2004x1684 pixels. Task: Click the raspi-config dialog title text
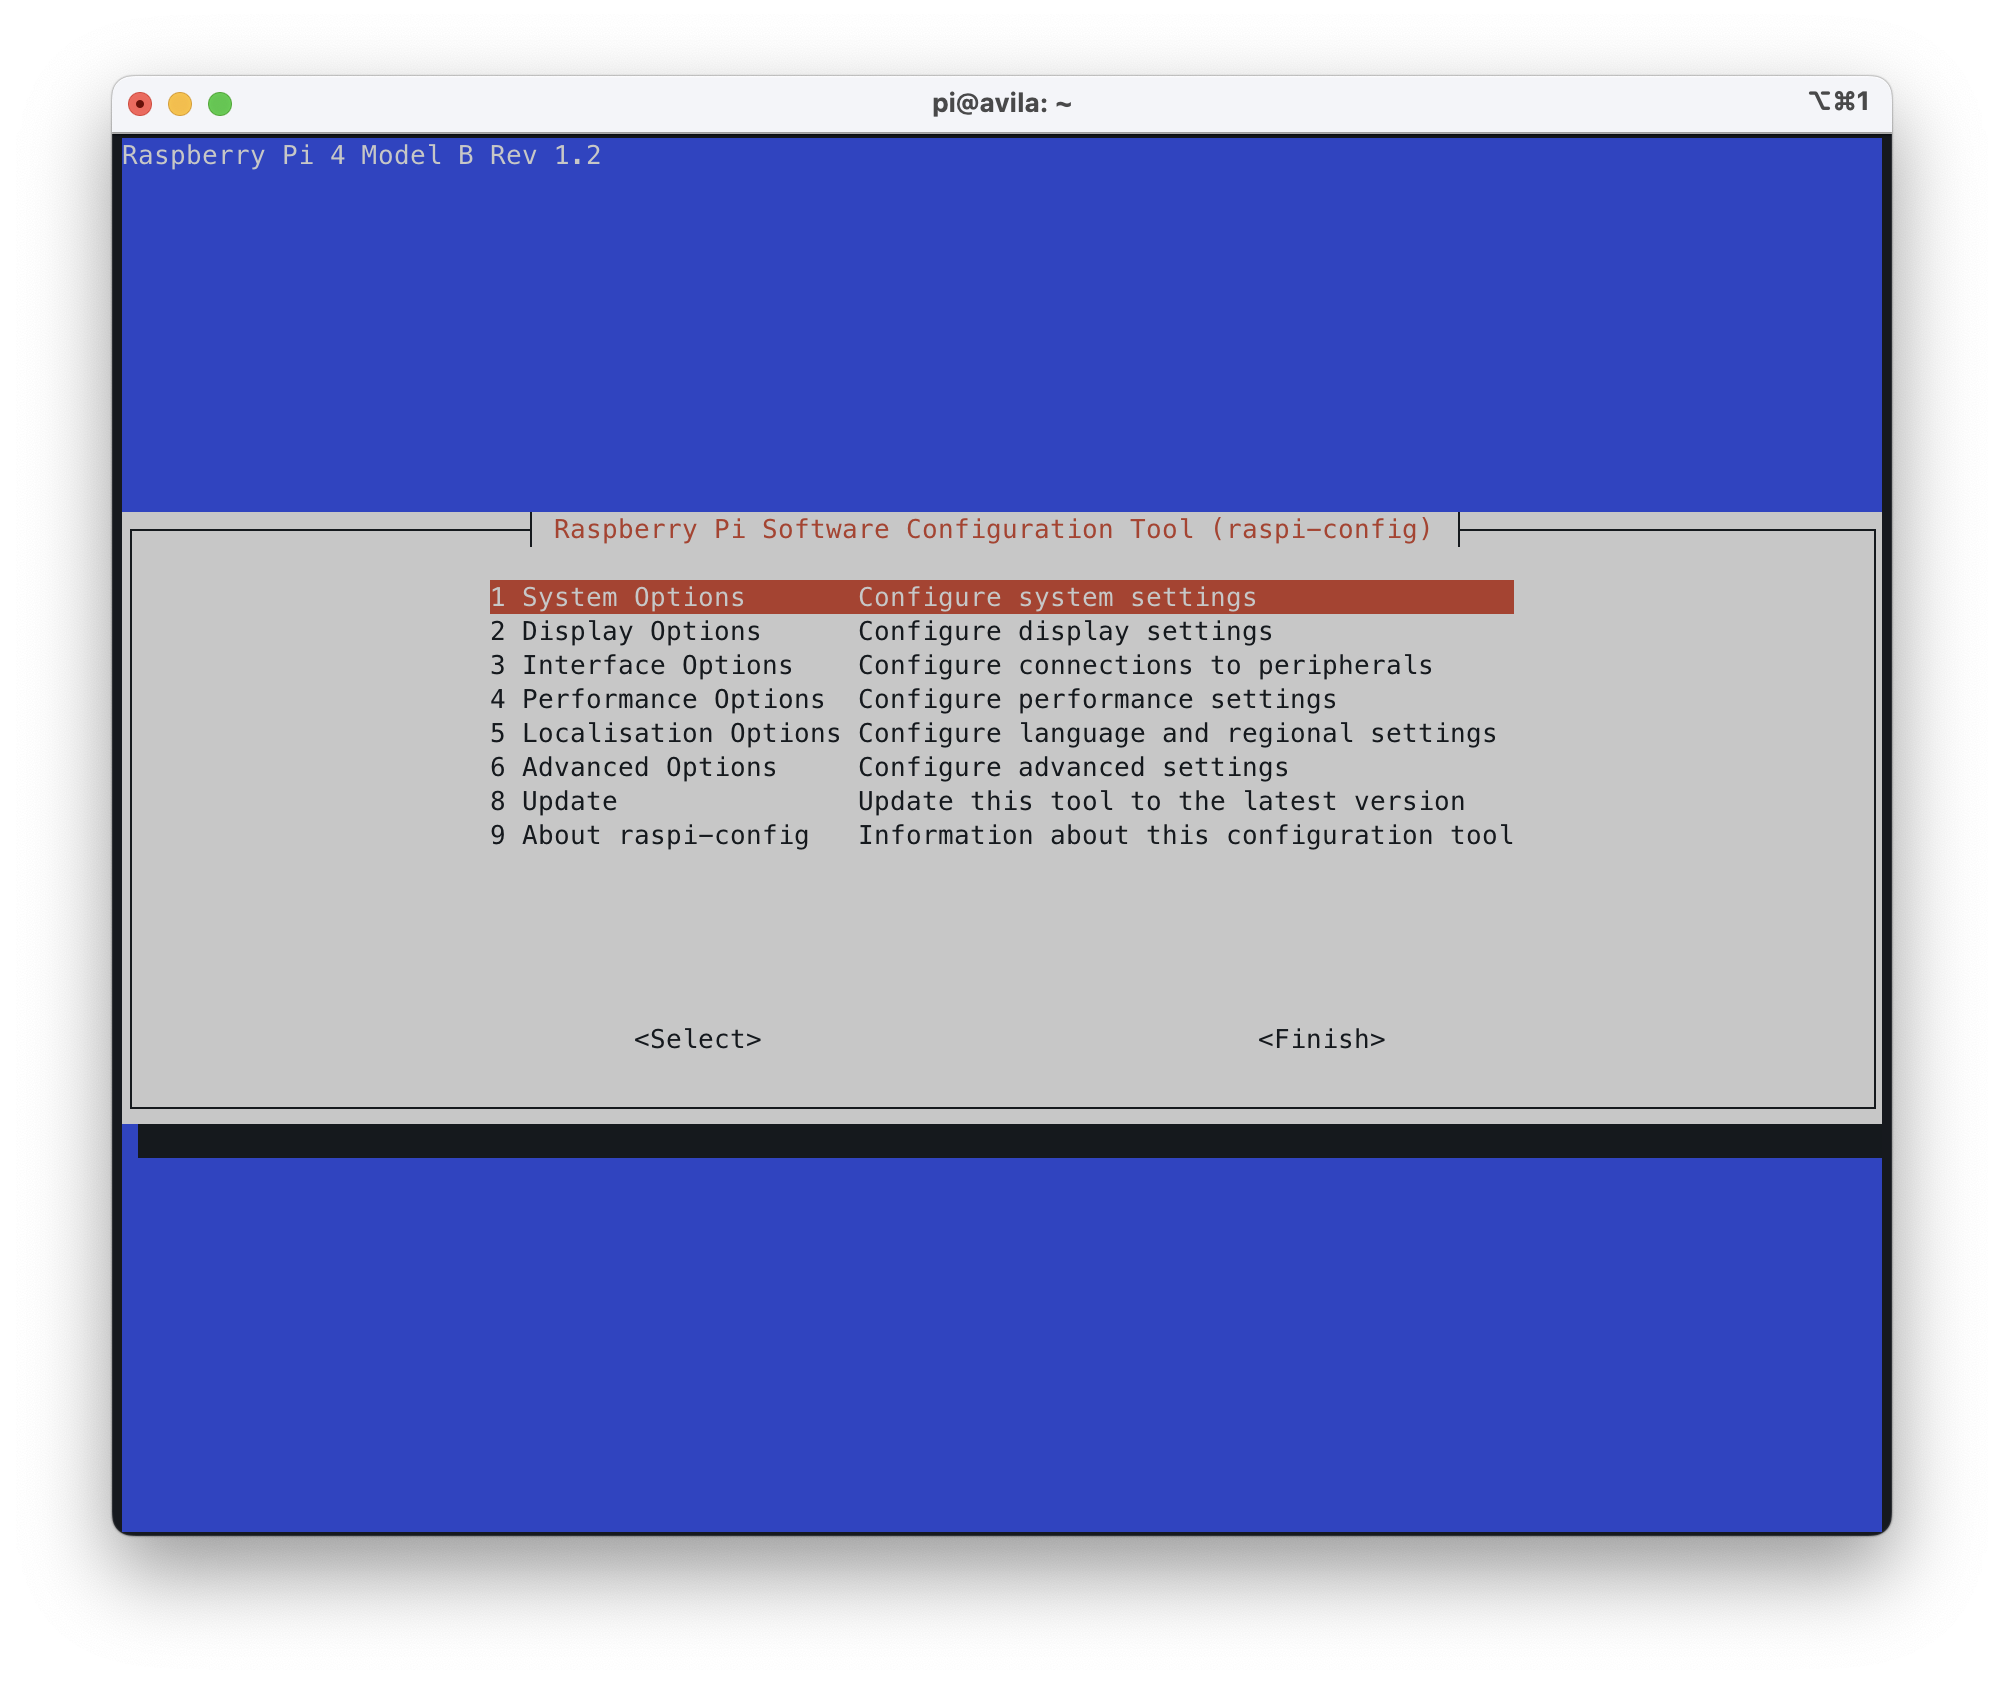pyautogui.click(x=993, y=529)
